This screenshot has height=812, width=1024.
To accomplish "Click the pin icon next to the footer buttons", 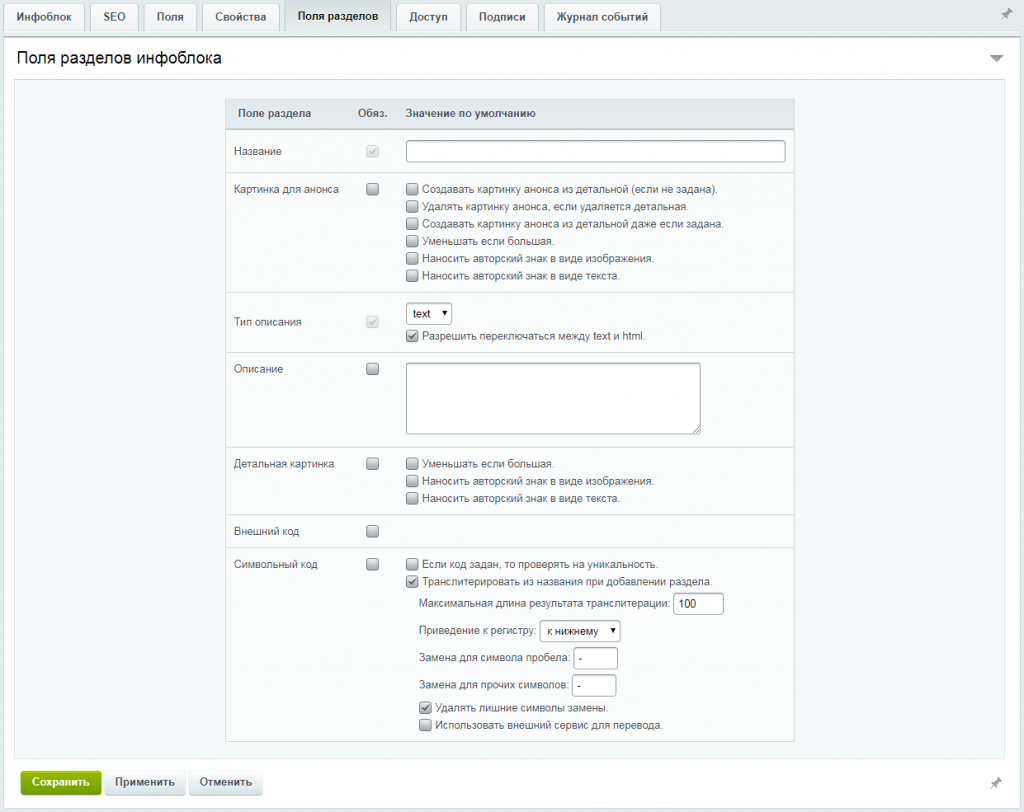I will pyautogui.click(x=995, y=783).
